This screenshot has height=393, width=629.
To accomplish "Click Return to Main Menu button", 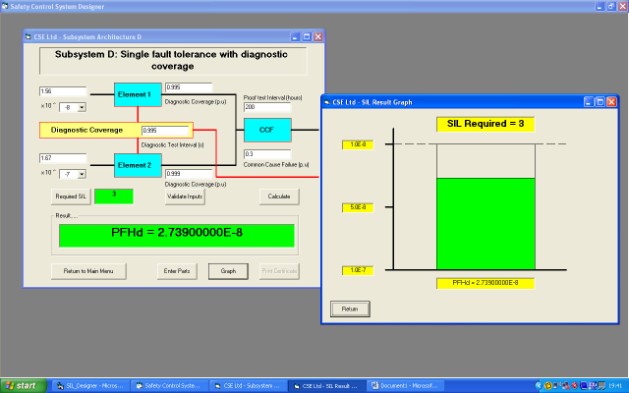I will [x=88, y=271].
